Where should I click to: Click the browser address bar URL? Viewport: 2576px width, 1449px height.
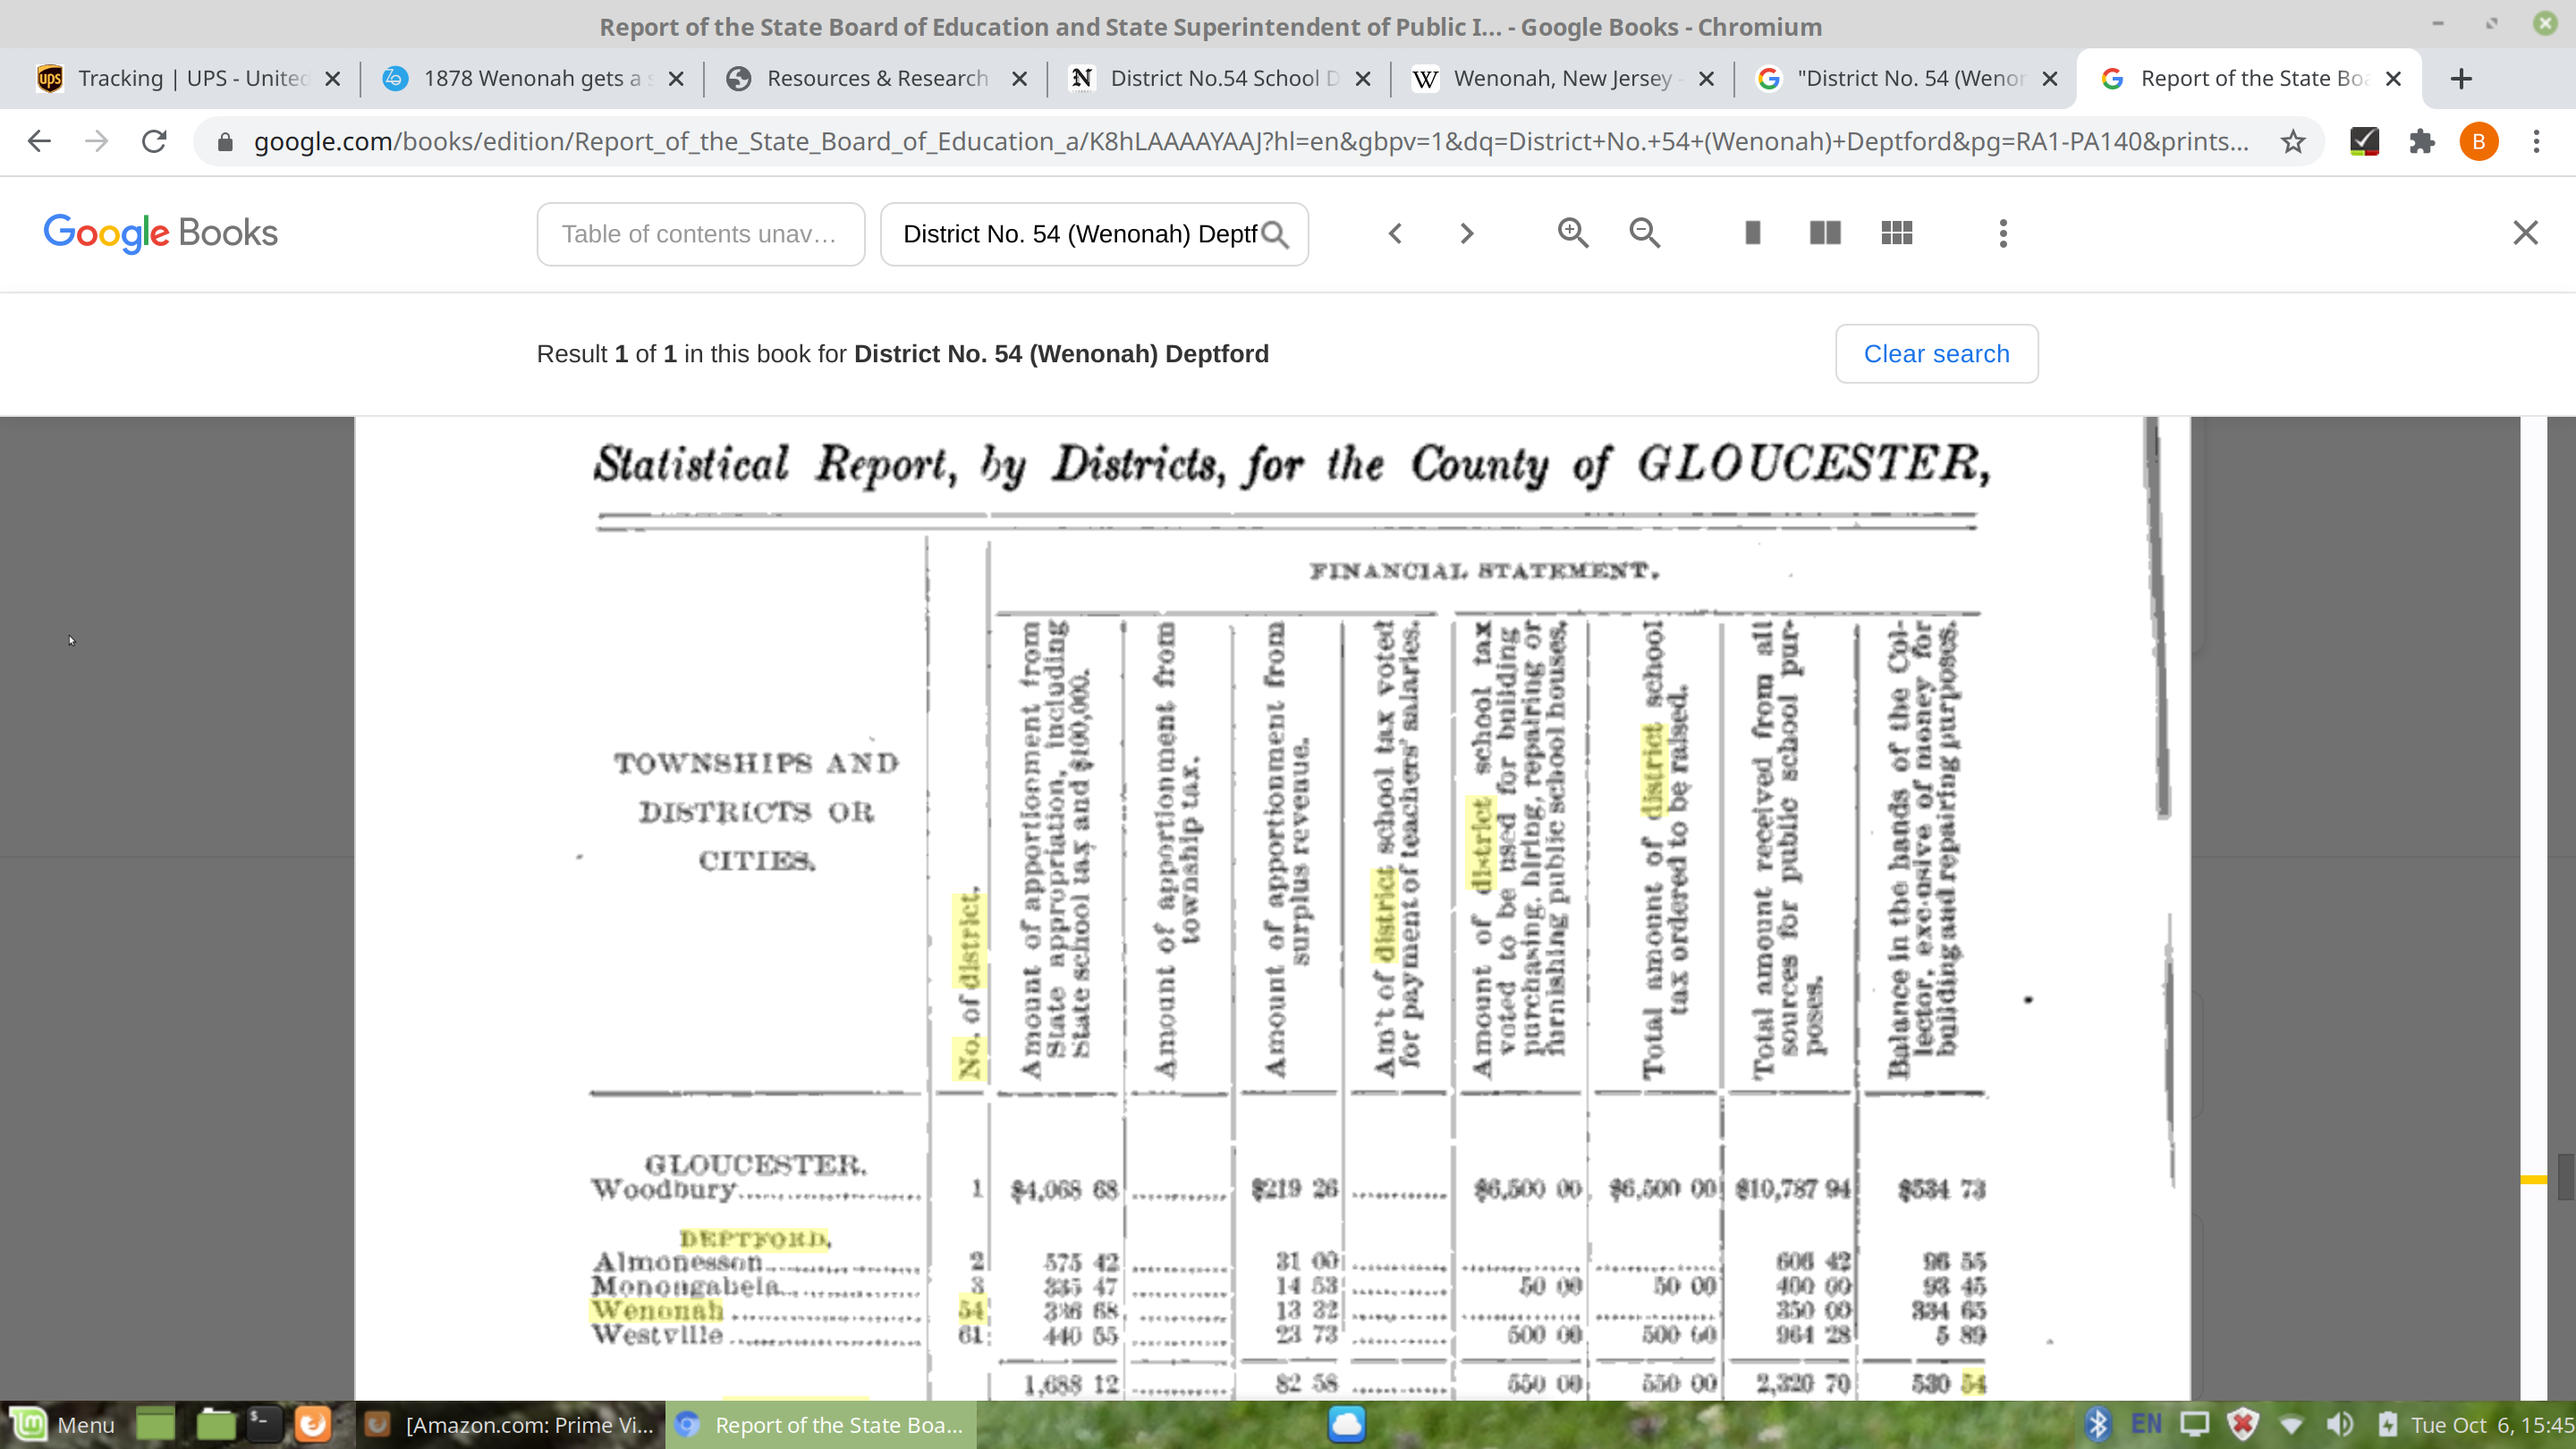tap(1250, 141)
